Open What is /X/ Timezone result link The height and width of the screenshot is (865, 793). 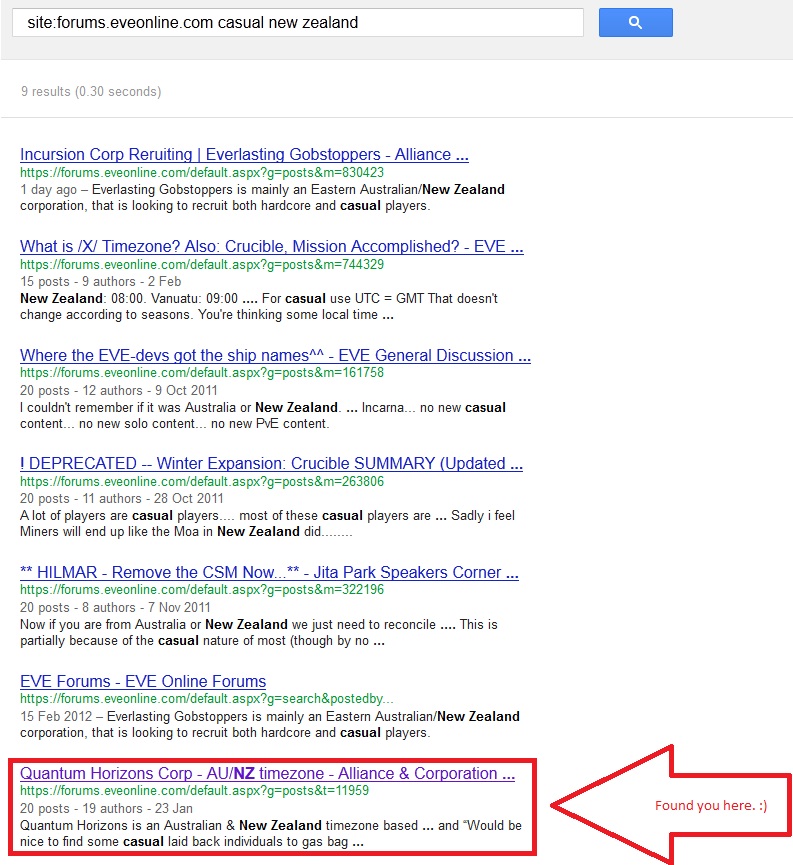tap(272, 247)
